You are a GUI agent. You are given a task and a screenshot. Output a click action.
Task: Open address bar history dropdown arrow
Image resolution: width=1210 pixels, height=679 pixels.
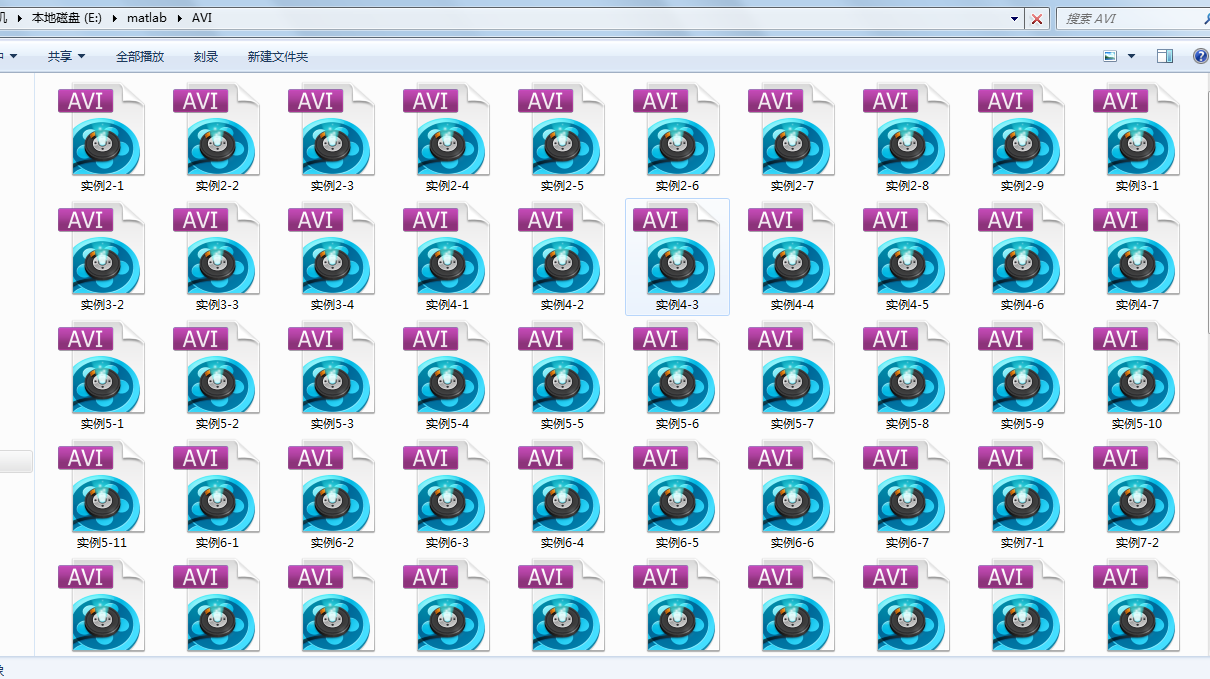(x=1015, y=19)
